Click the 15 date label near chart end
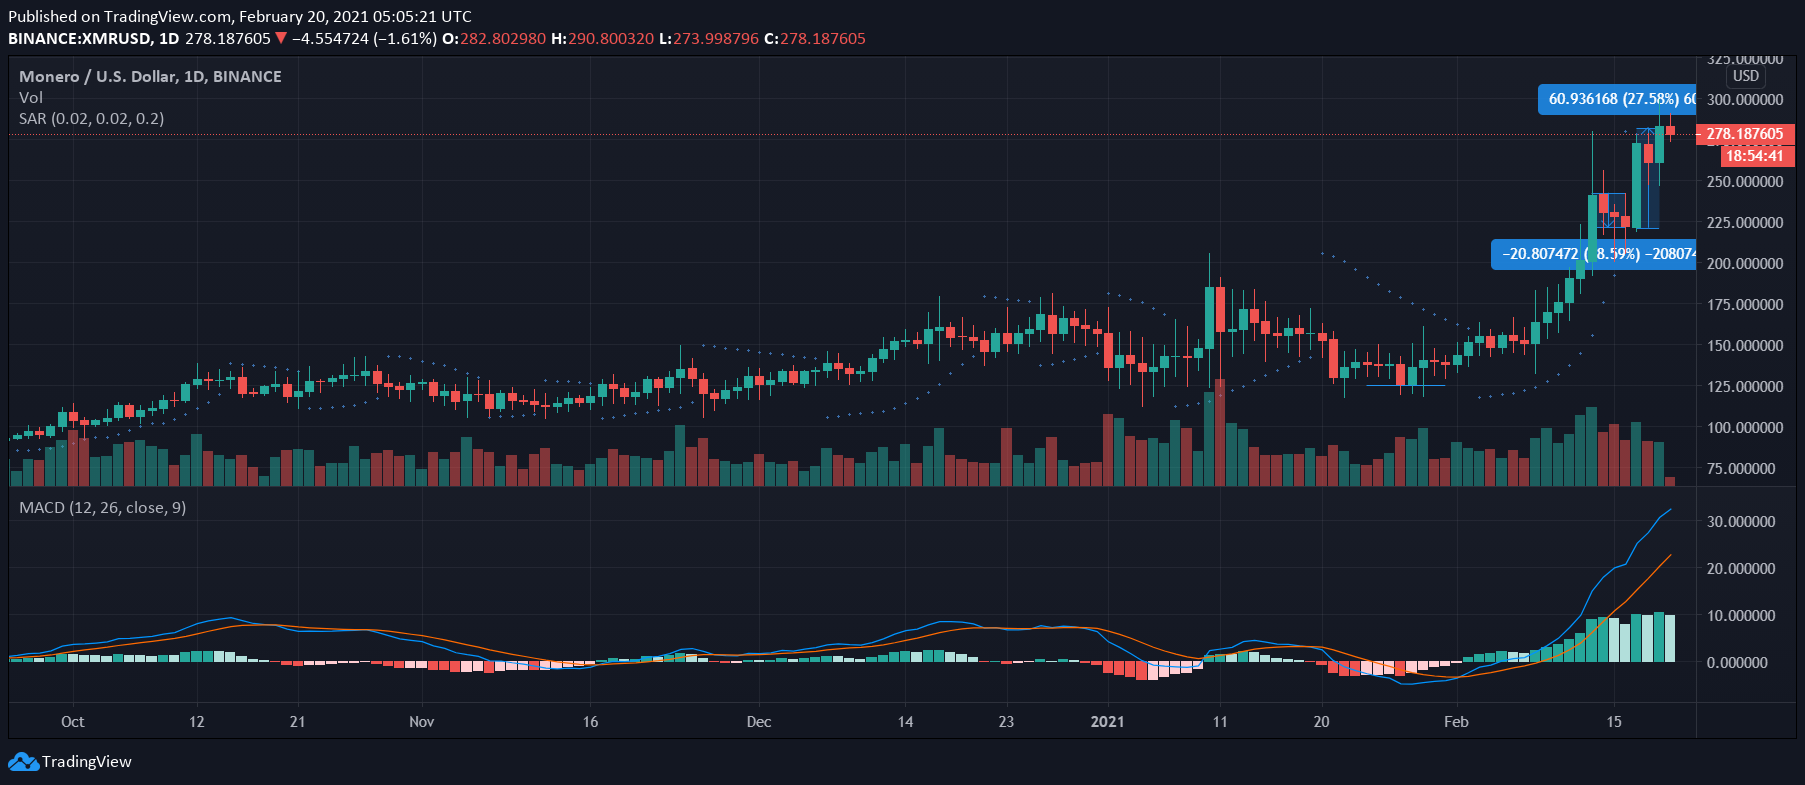Viewport: 1805px width, 785px height. click(x=1614, y=722)
